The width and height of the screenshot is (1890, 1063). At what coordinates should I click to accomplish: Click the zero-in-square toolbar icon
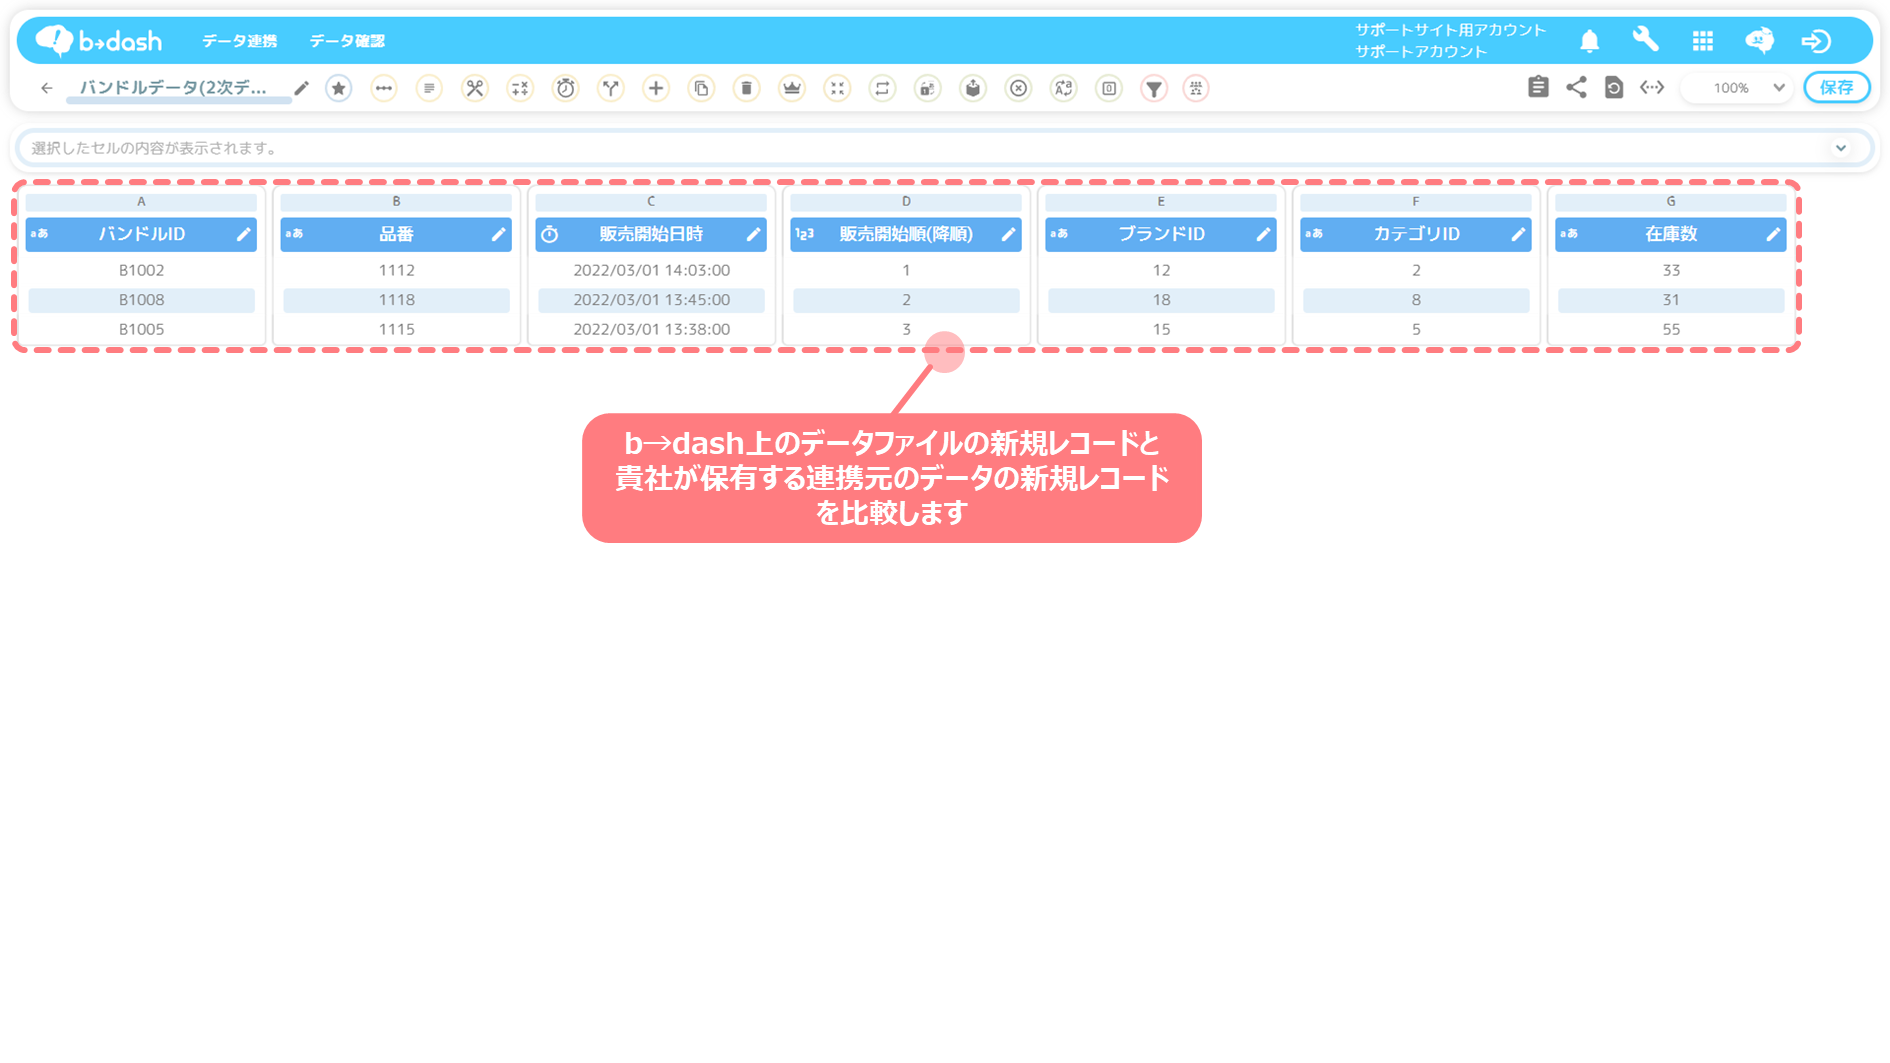[1109, 88]
